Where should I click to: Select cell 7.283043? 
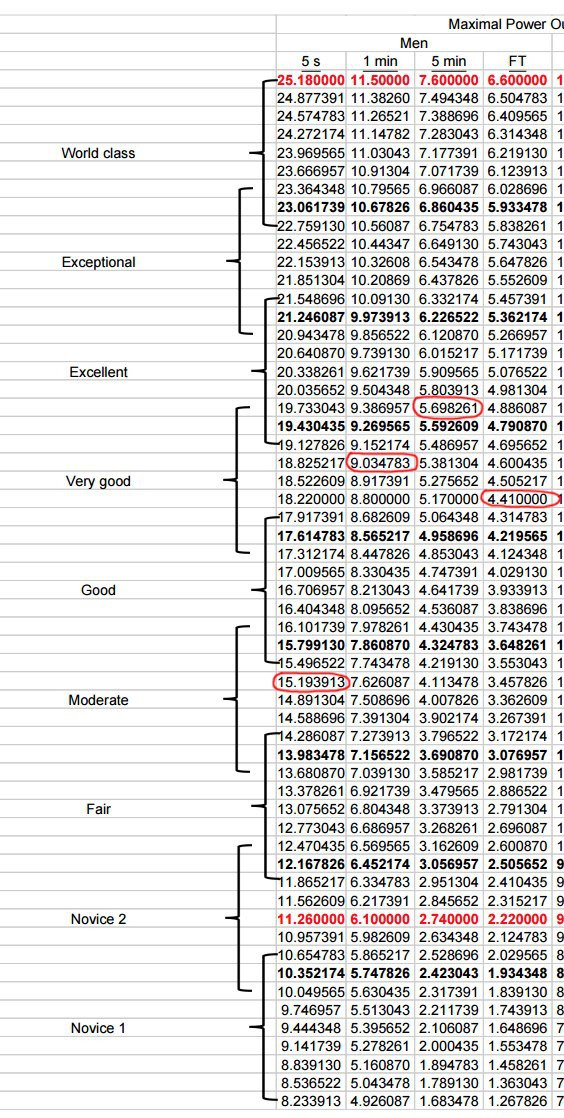tap(448, 134)
